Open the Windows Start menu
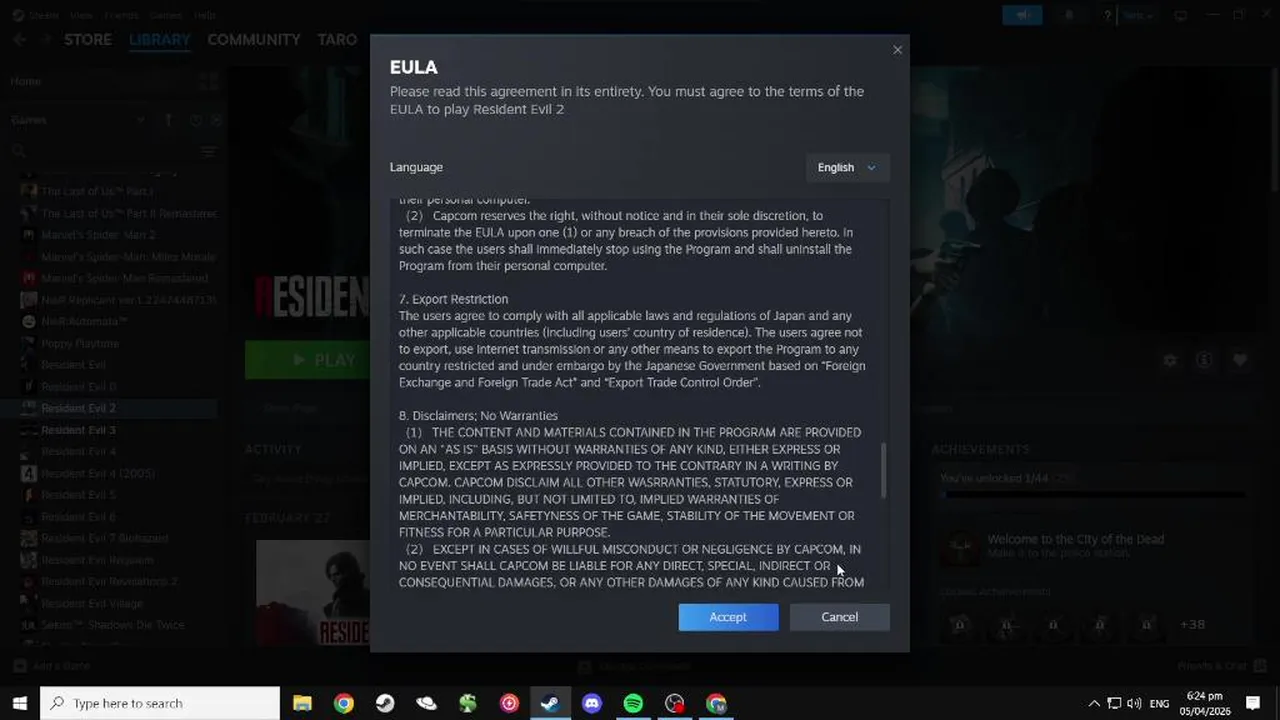Viewport: 1280px width, 720px height. click(x=19, y=703)
